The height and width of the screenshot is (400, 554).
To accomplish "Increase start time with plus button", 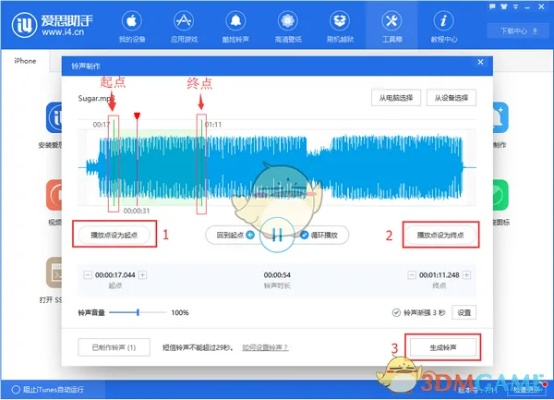I will point(143,275).
